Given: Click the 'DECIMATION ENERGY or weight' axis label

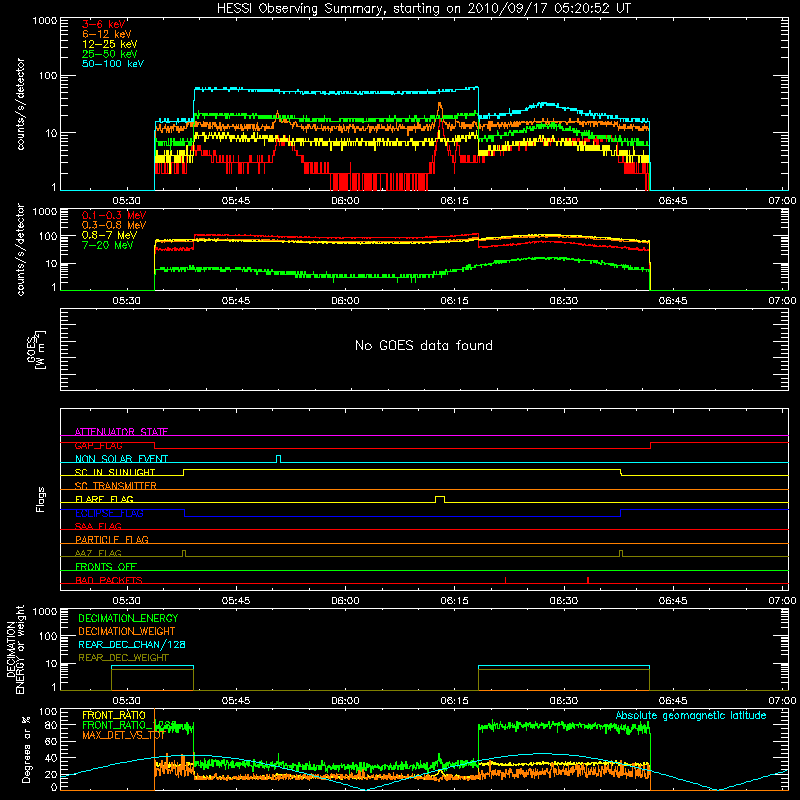Looking at the screenshot, I should (x=15, y=649).
